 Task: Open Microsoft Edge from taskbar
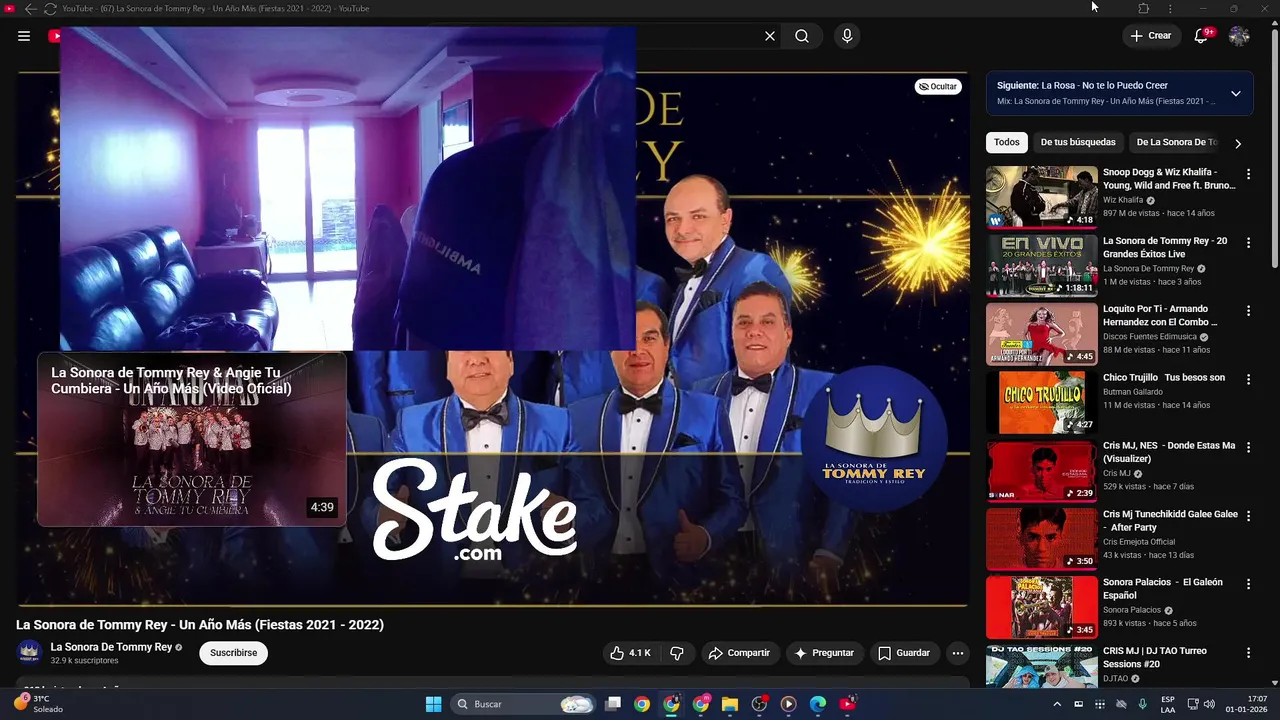point(818,704)
